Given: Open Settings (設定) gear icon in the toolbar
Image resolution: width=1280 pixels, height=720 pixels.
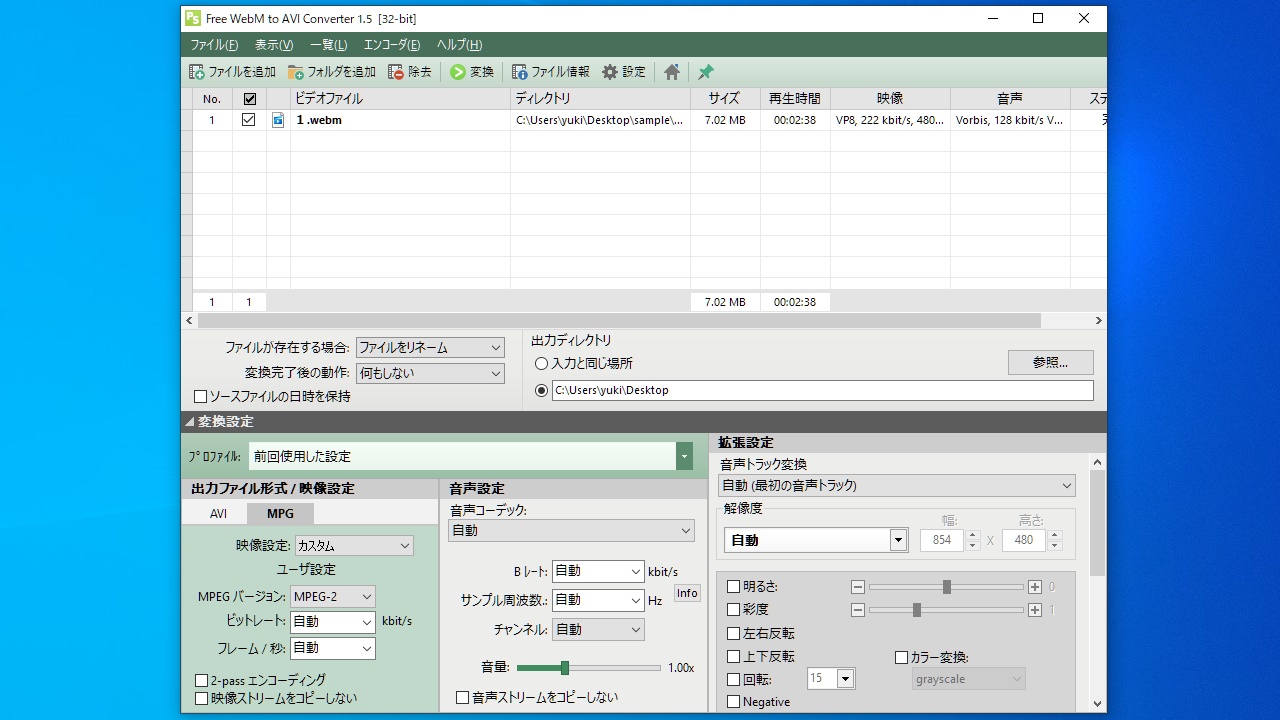Looking at the screenshot, I should 610,72.
